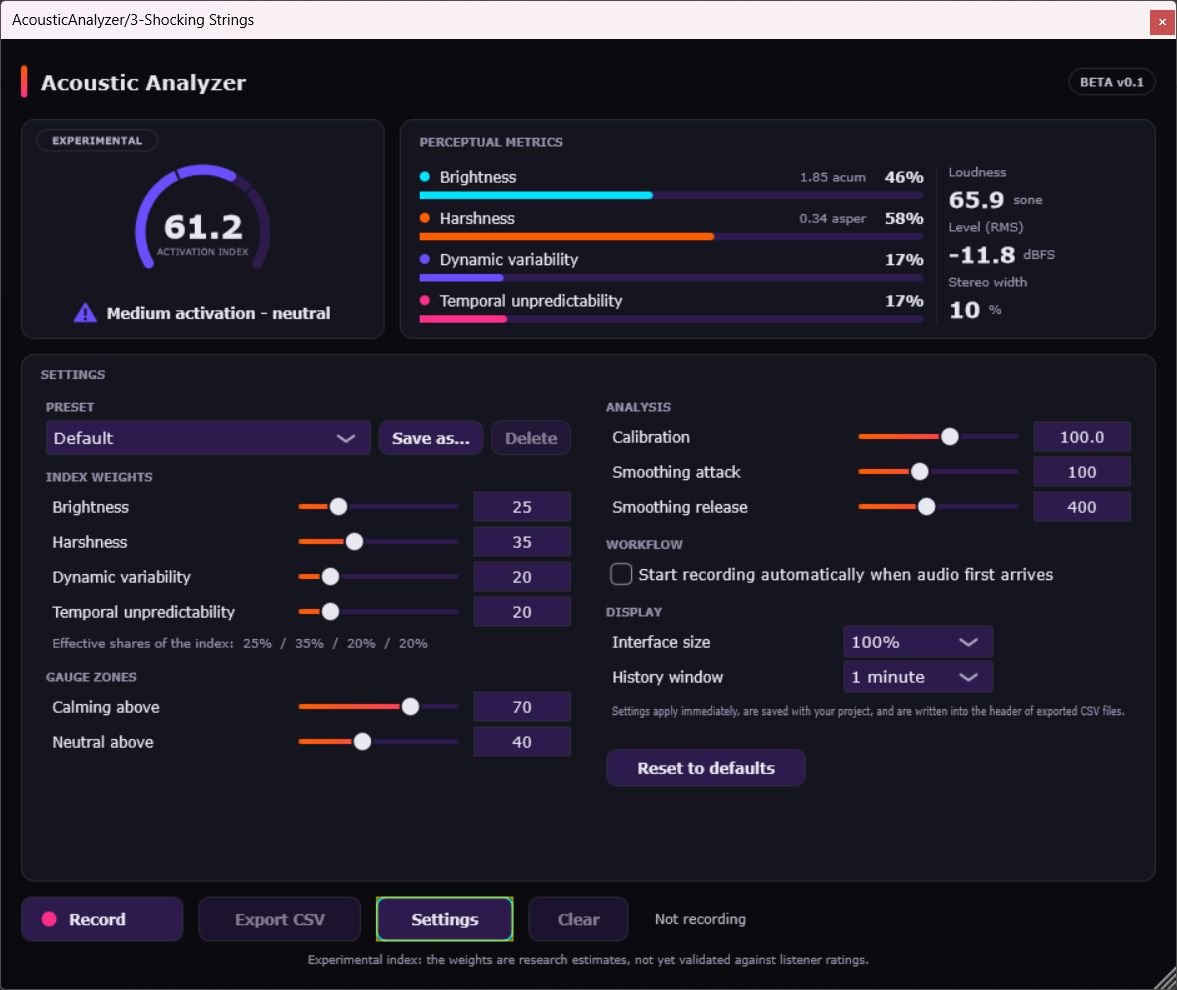Click the '1.85 acum' Brightness reading
Screen dimensions: 1177x990
coord(832,177)
